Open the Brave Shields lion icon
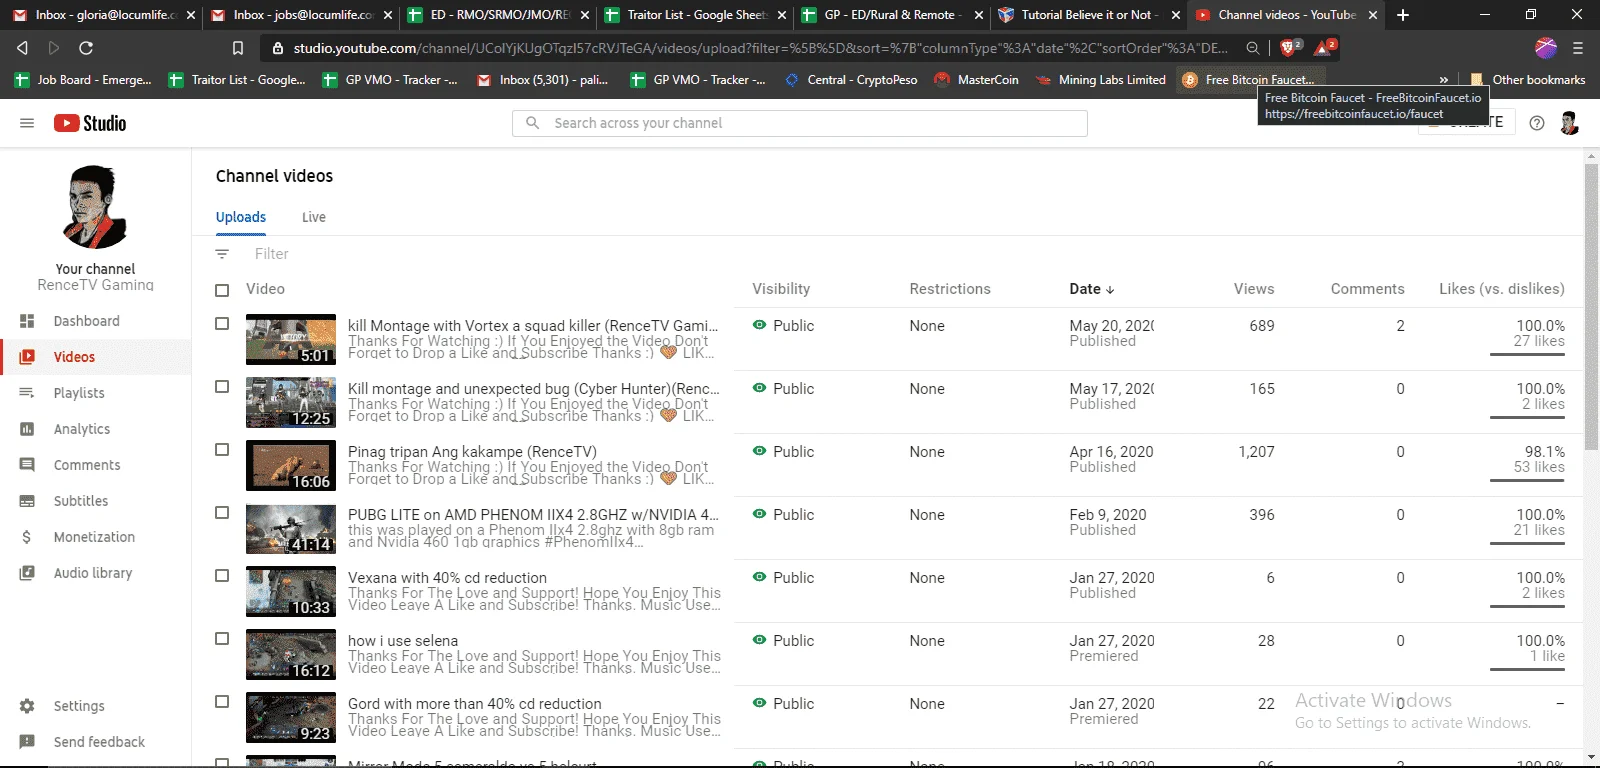Screen dimensions: 1600x768 [1289, 47]
